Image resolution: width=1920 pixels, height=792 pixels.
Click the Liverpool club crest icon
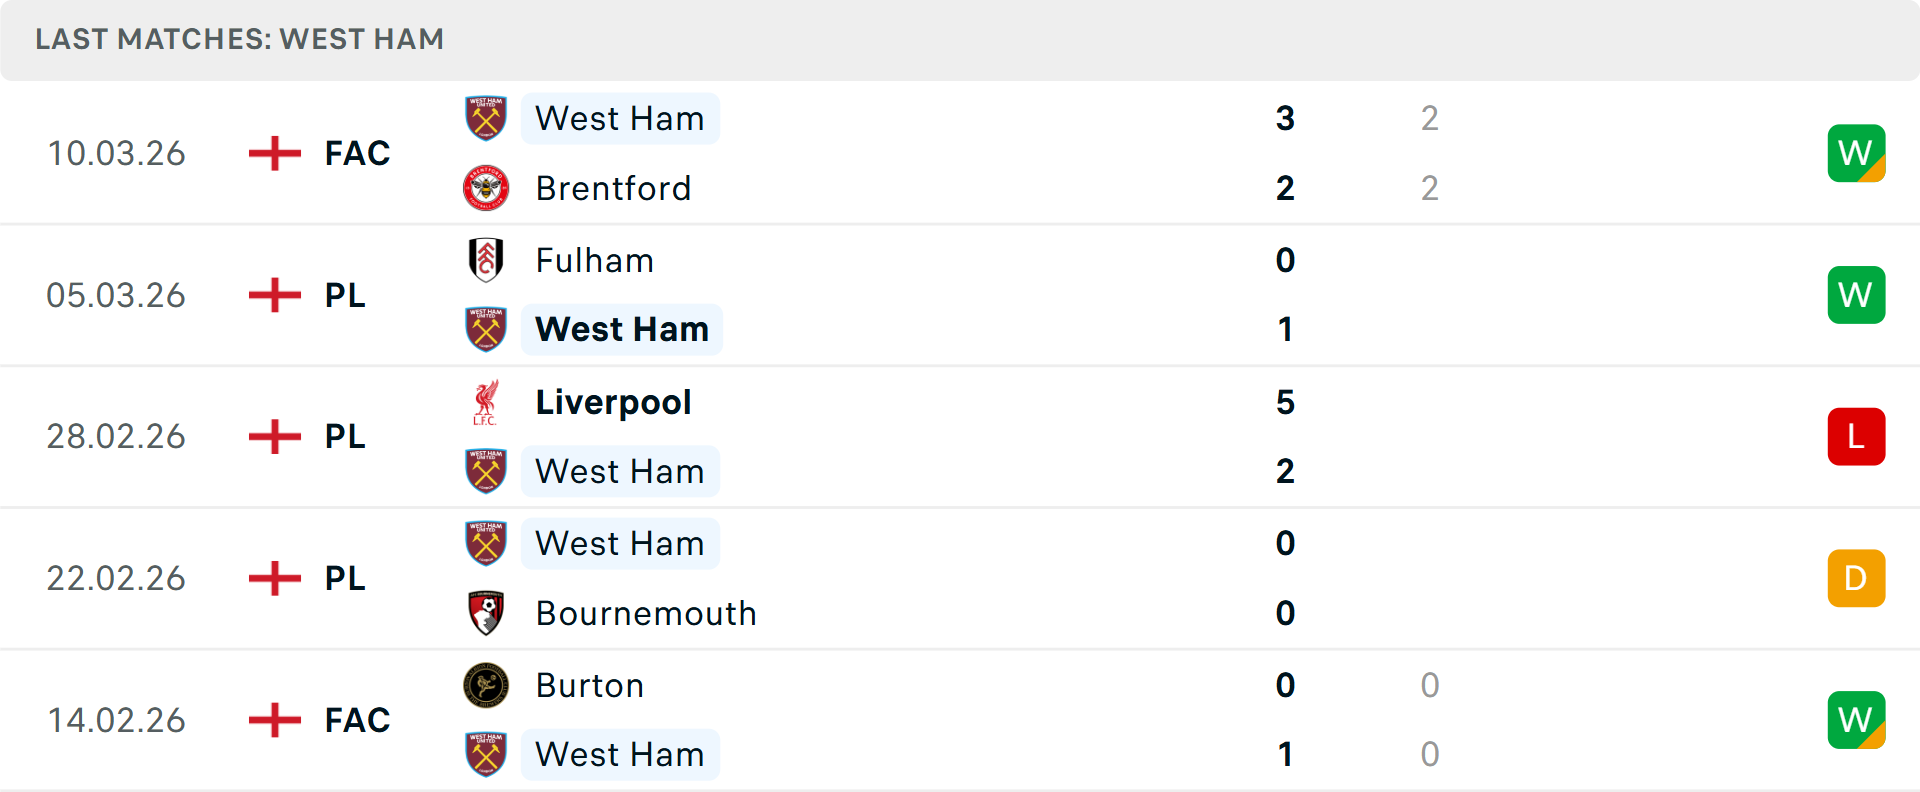pyautogui.click(x=486, y=402)
